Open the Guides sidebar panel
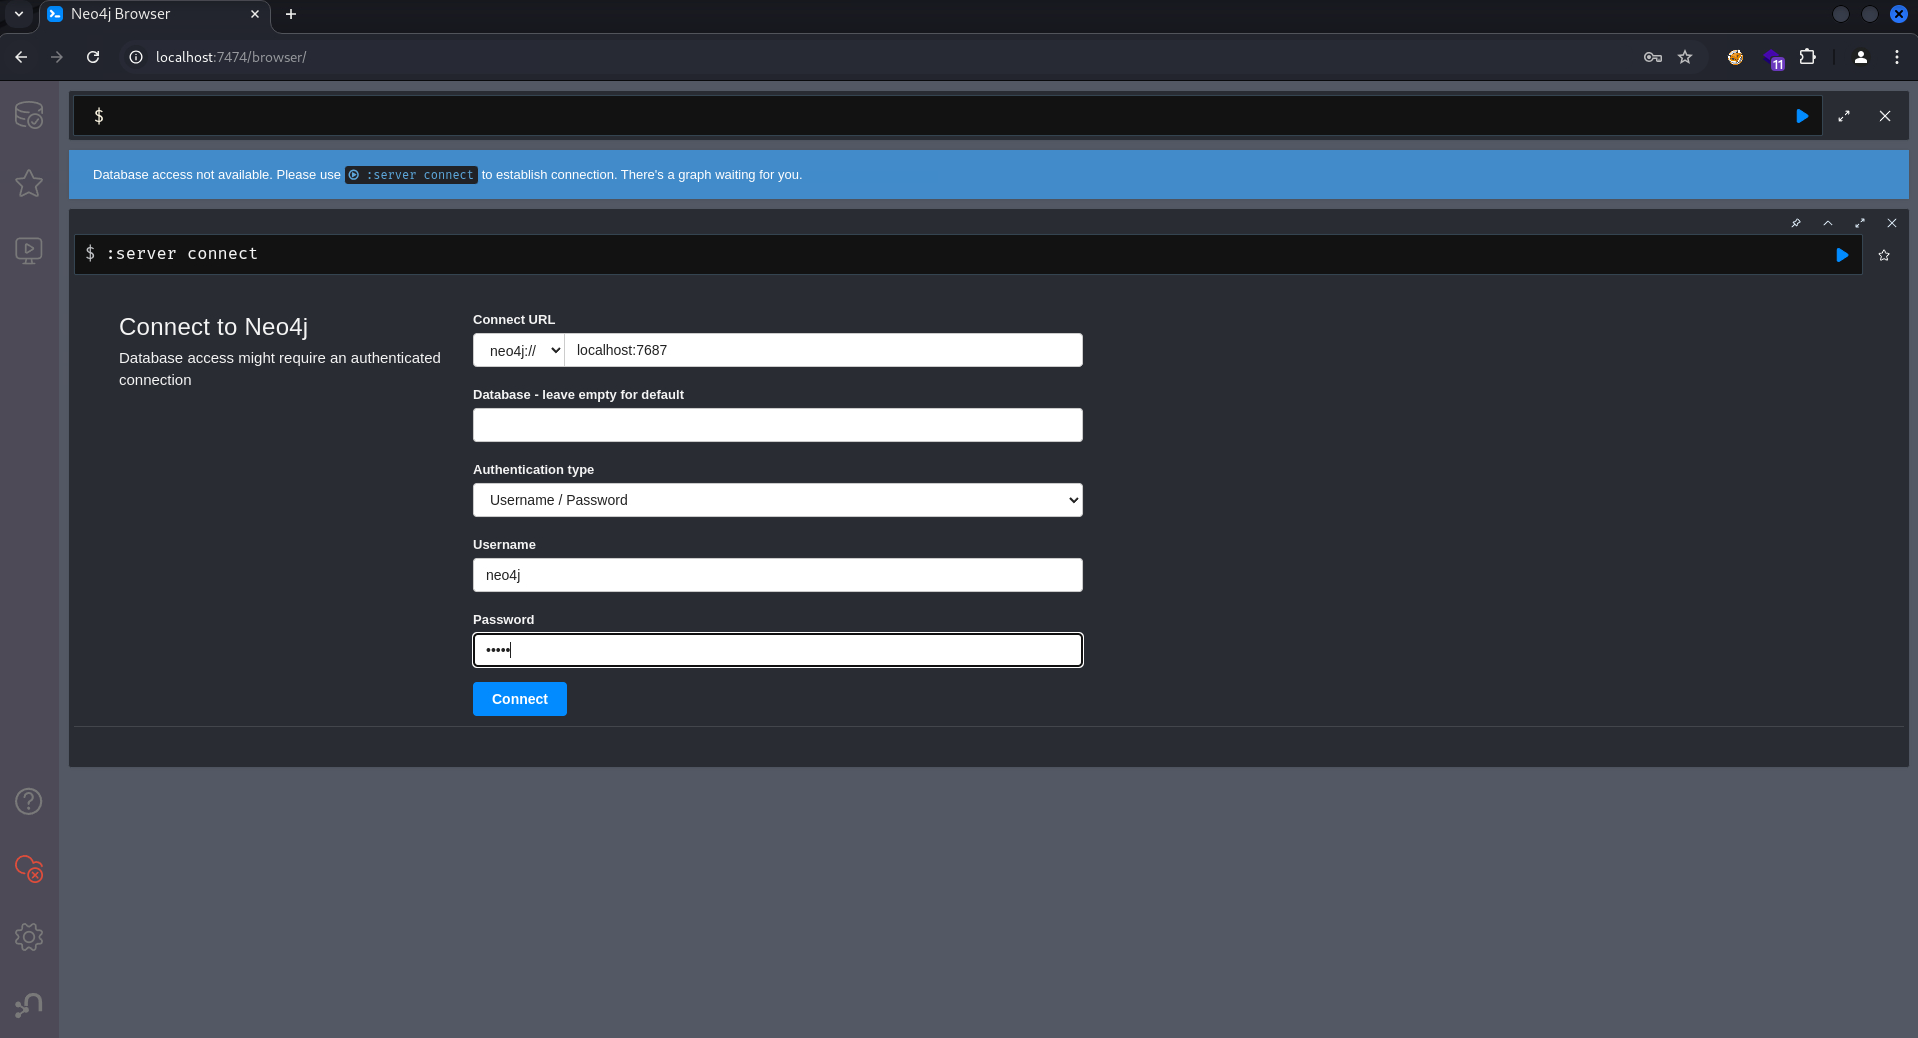 tap(29, 250)
